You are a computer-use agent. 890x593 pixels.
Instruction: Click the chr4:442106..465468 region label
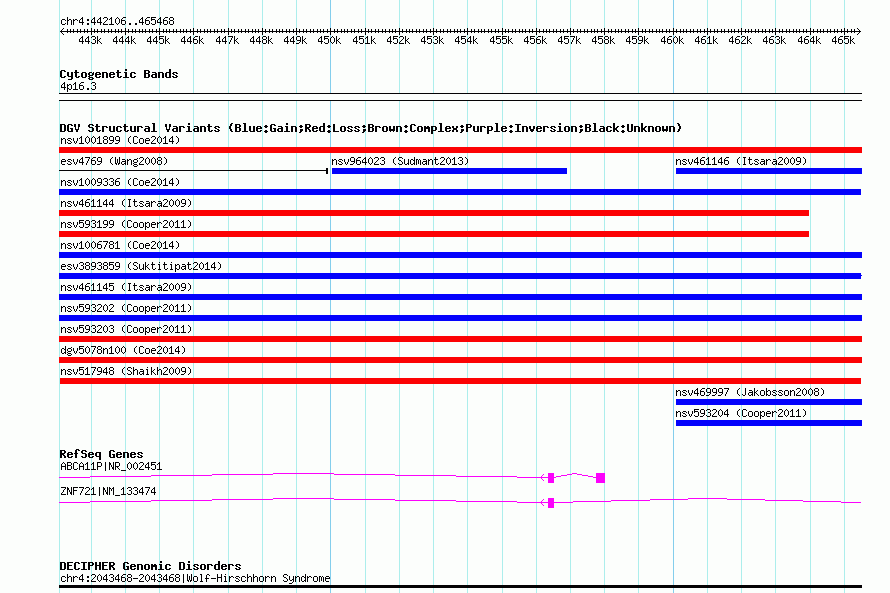pos(117,21)
